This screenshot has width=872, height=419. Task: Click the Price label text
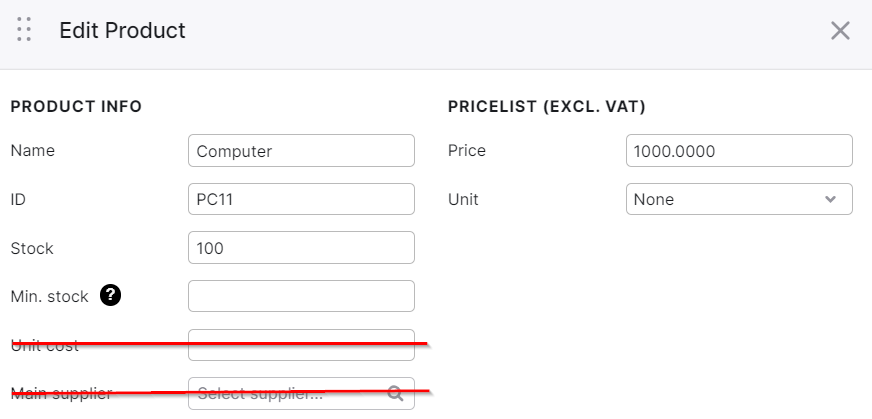[467, 151]
